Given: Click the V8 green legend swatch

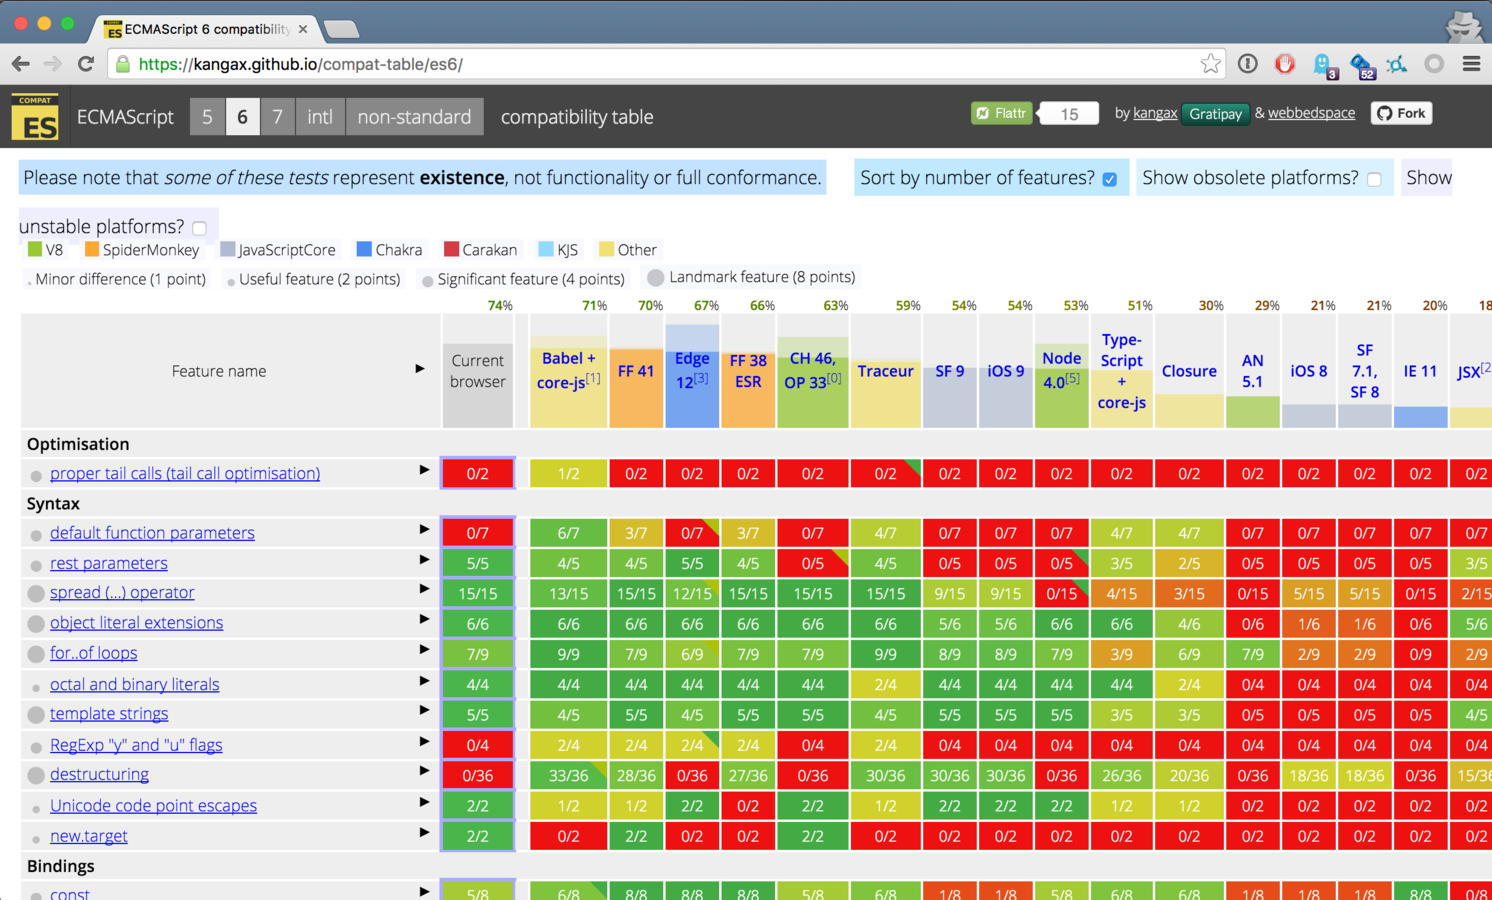Looking at the screenshot, I should coord(35,249).
